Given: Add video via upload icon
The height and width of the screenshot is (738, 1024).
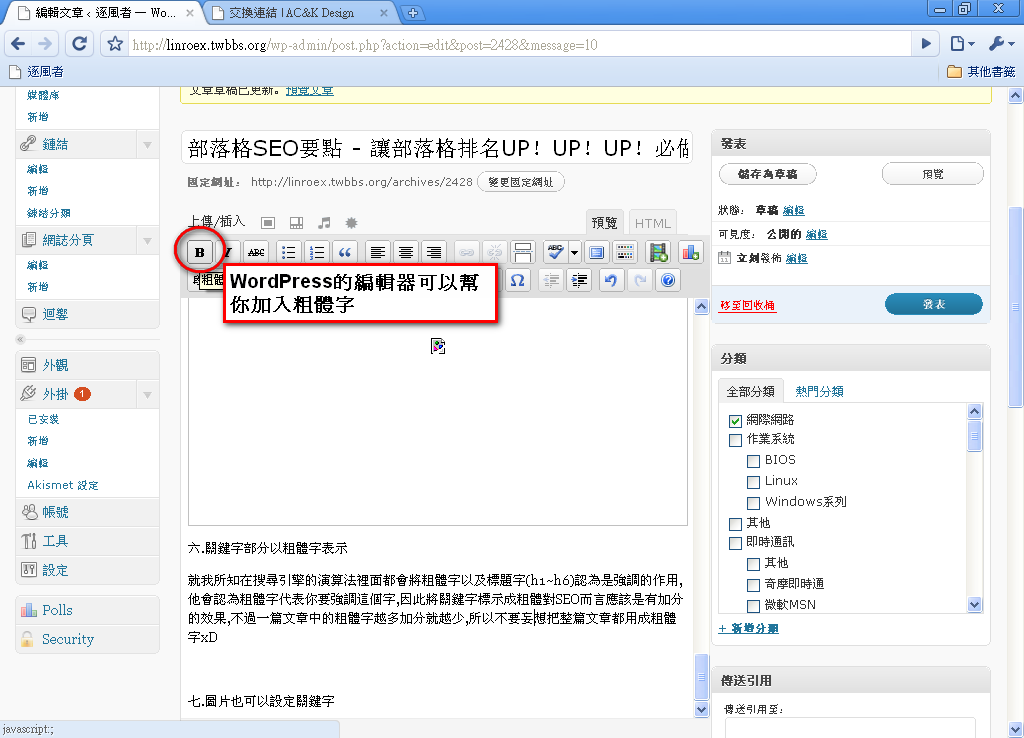Looking at the screenshot, I should click(x=296, y=223).
